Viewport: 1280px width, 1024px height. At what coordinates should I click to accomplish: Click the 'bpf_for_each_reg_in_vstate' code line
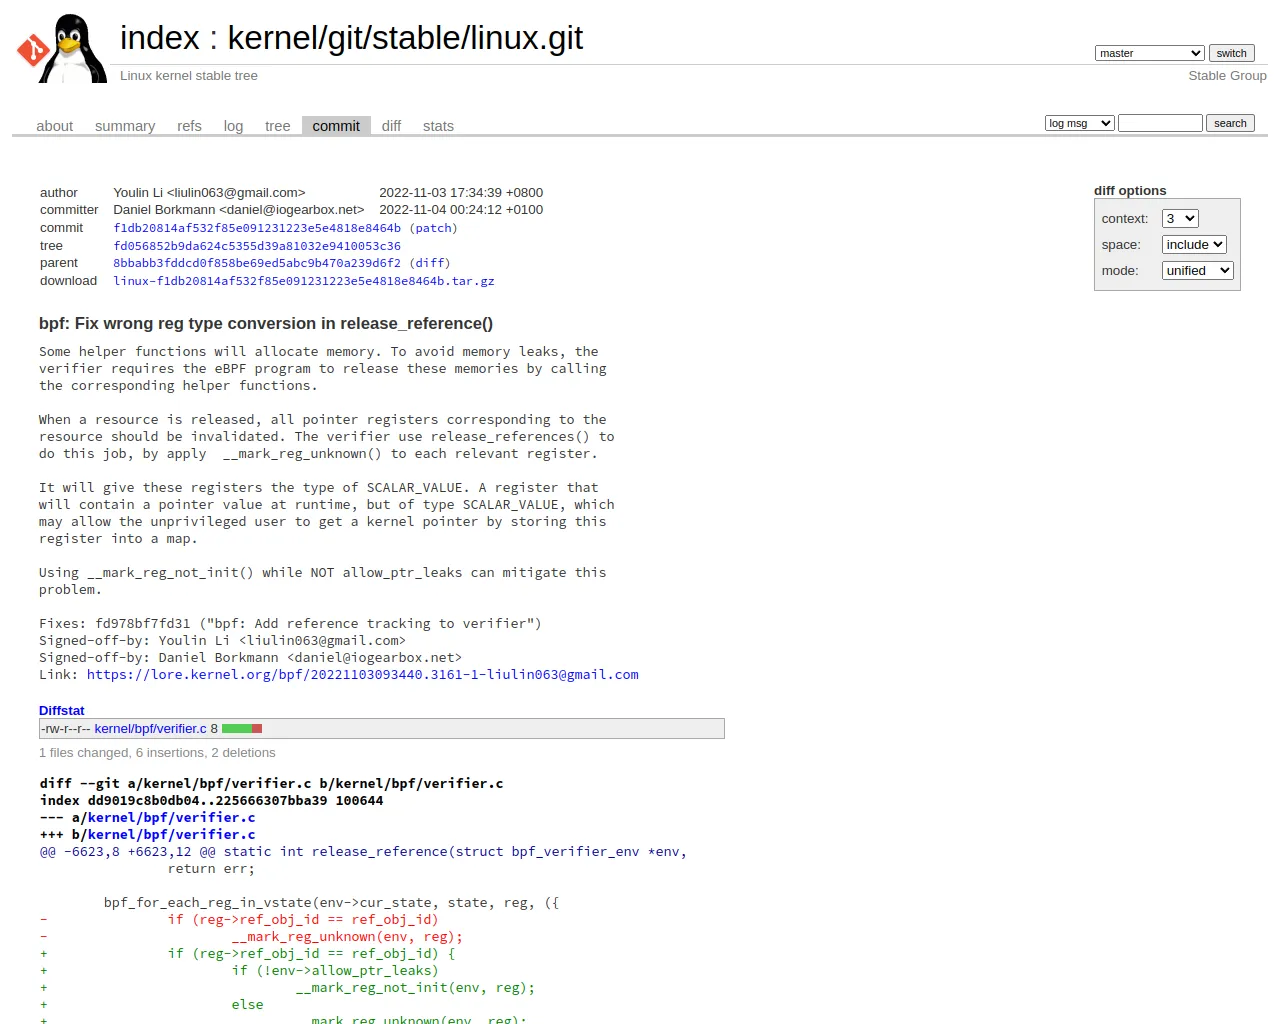331,903
